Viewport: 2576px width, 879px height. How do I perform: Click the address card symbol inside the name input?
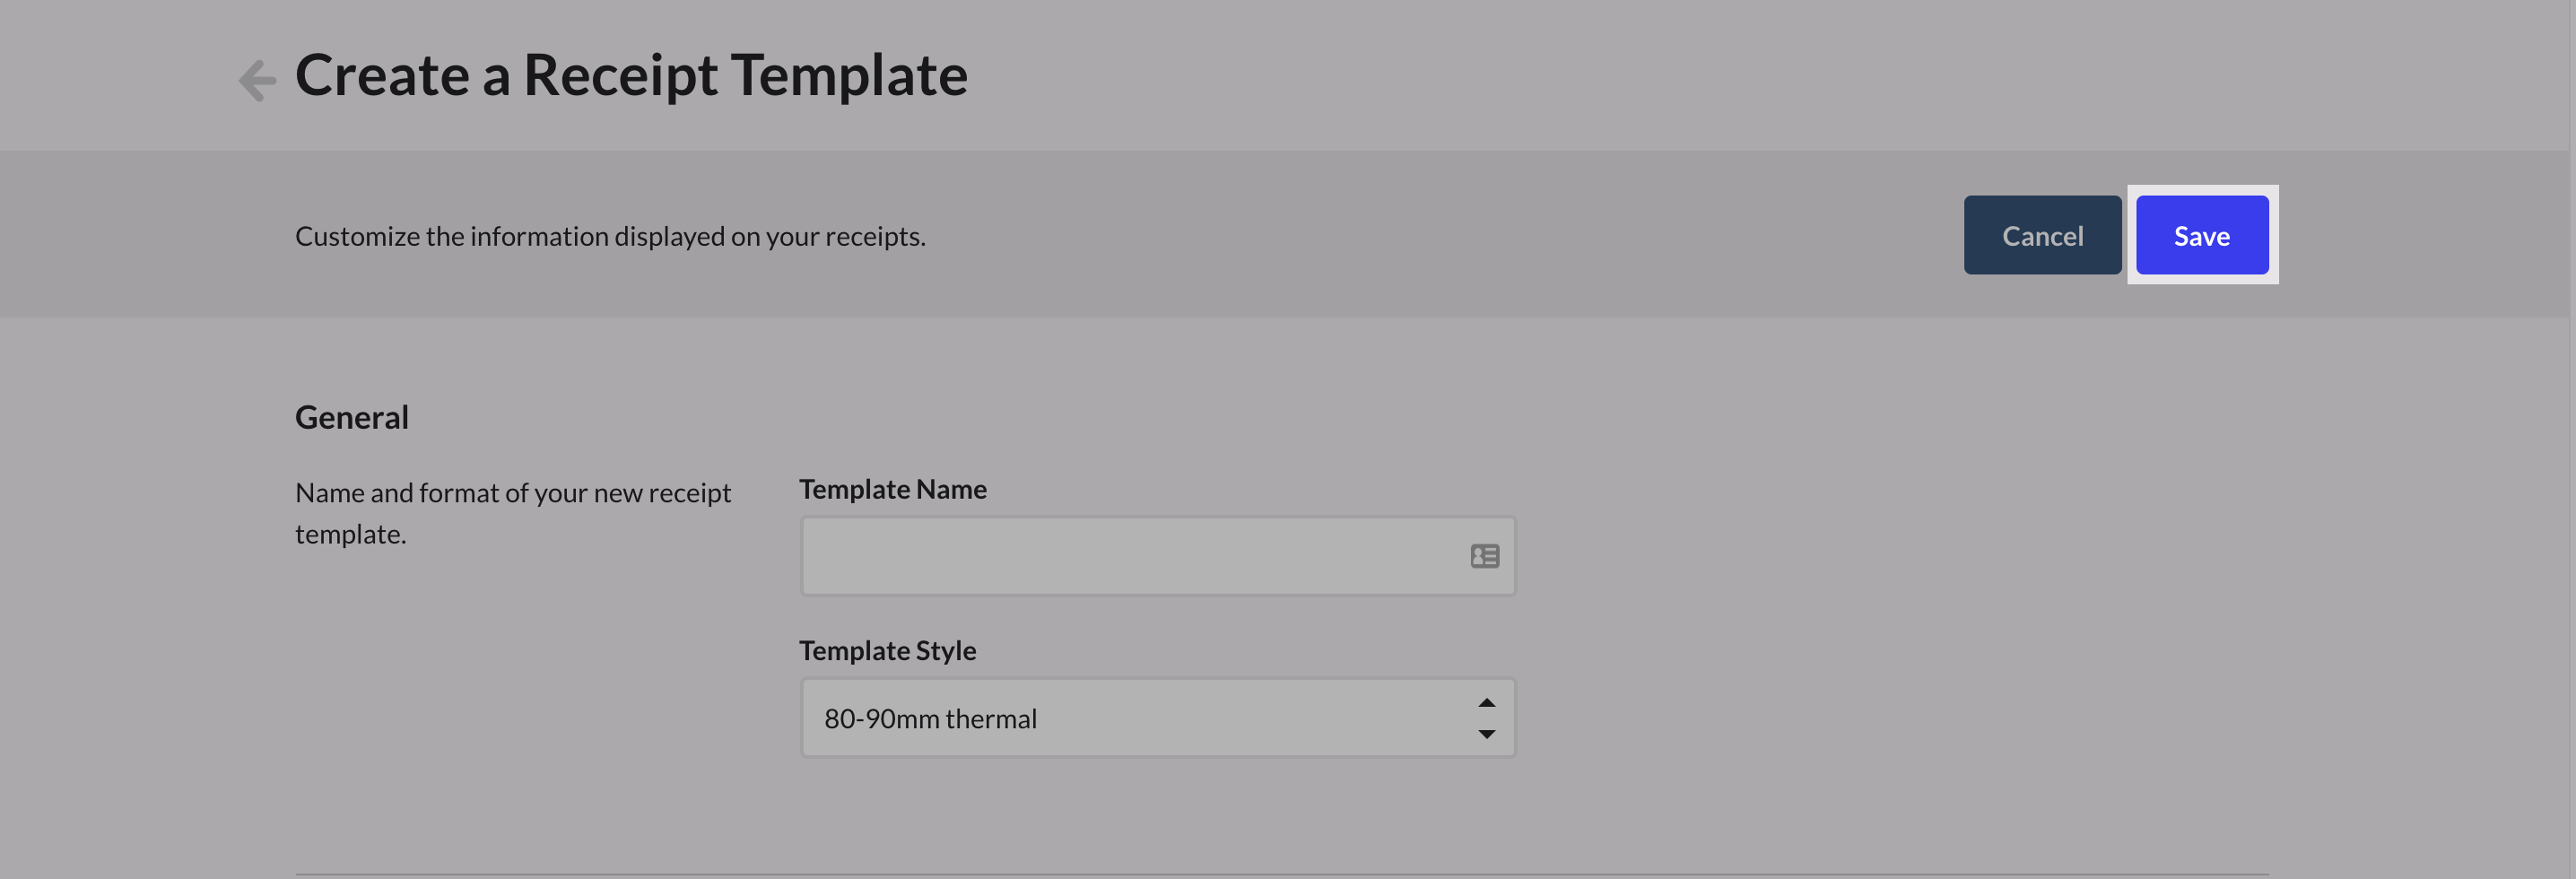pyautogui.click(x=1484, y=555)
